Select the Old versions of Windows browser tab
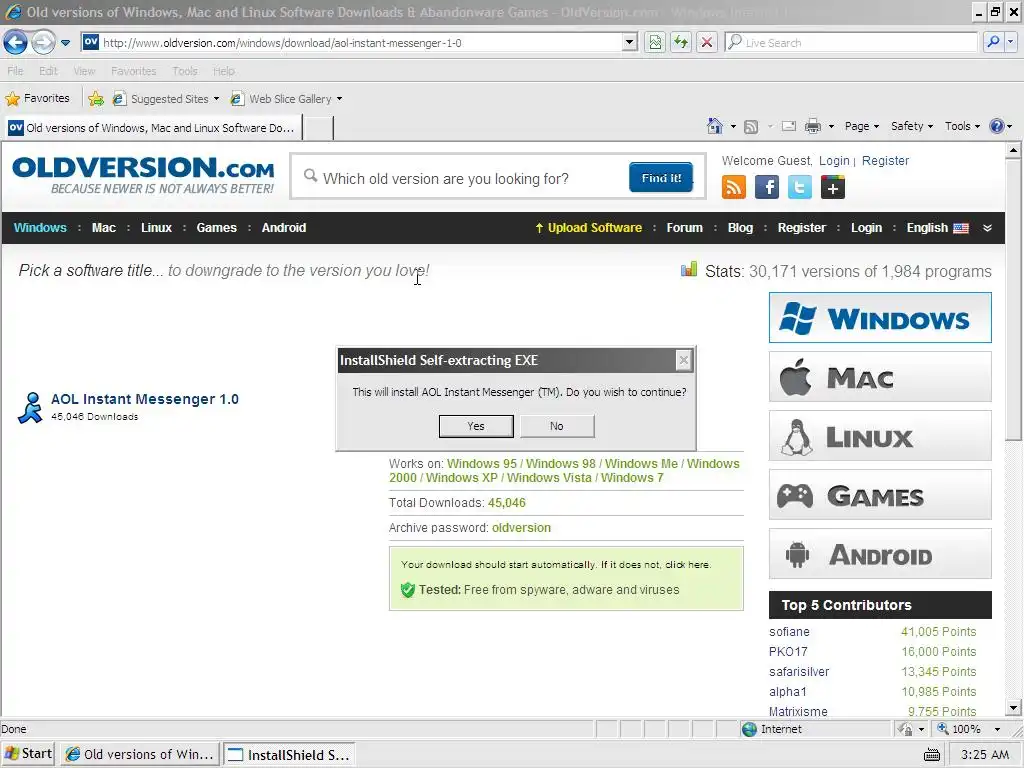This screenshot has height=768, width=1024. (x=152, y=128)
